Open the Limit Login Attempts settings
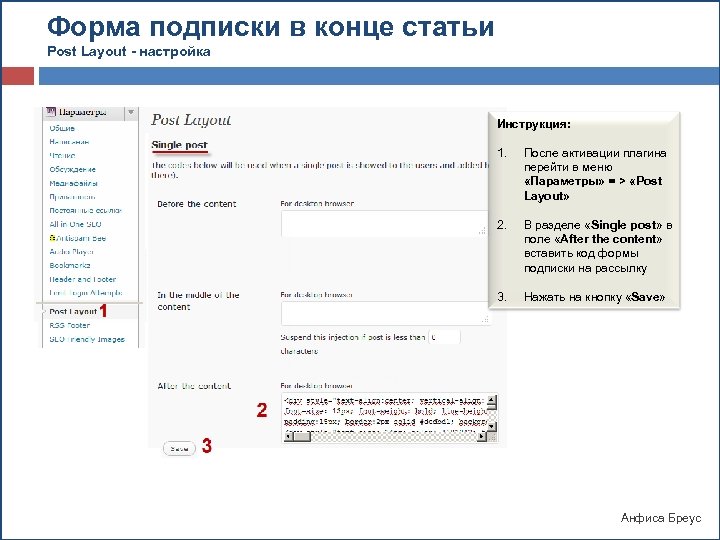720x540 pixels. pyautogui.click(x=86, y=293)
